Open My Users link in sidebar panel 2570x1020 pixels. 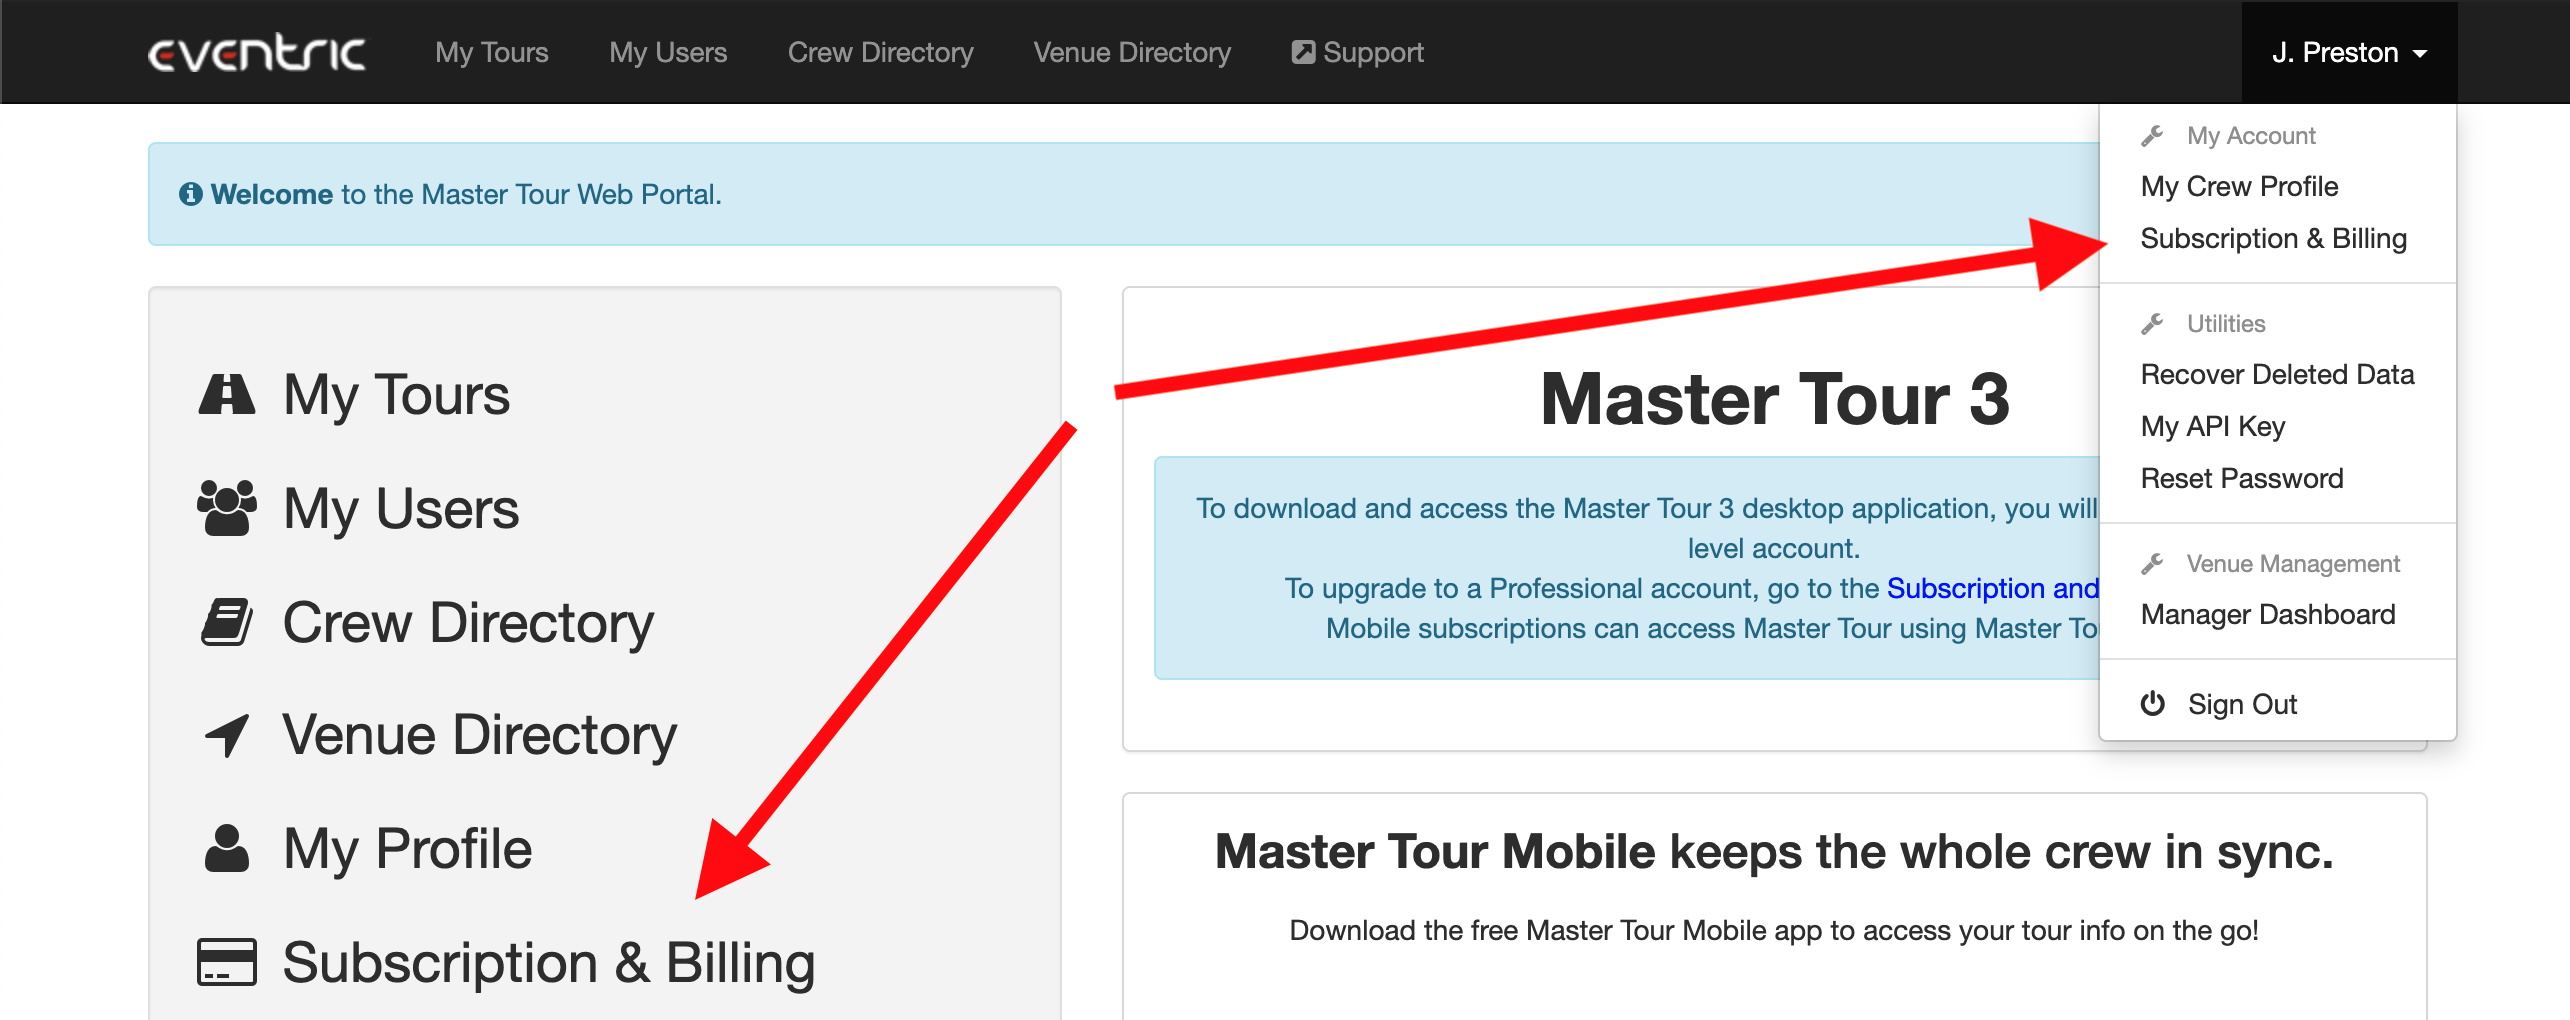tap(401, 508)
